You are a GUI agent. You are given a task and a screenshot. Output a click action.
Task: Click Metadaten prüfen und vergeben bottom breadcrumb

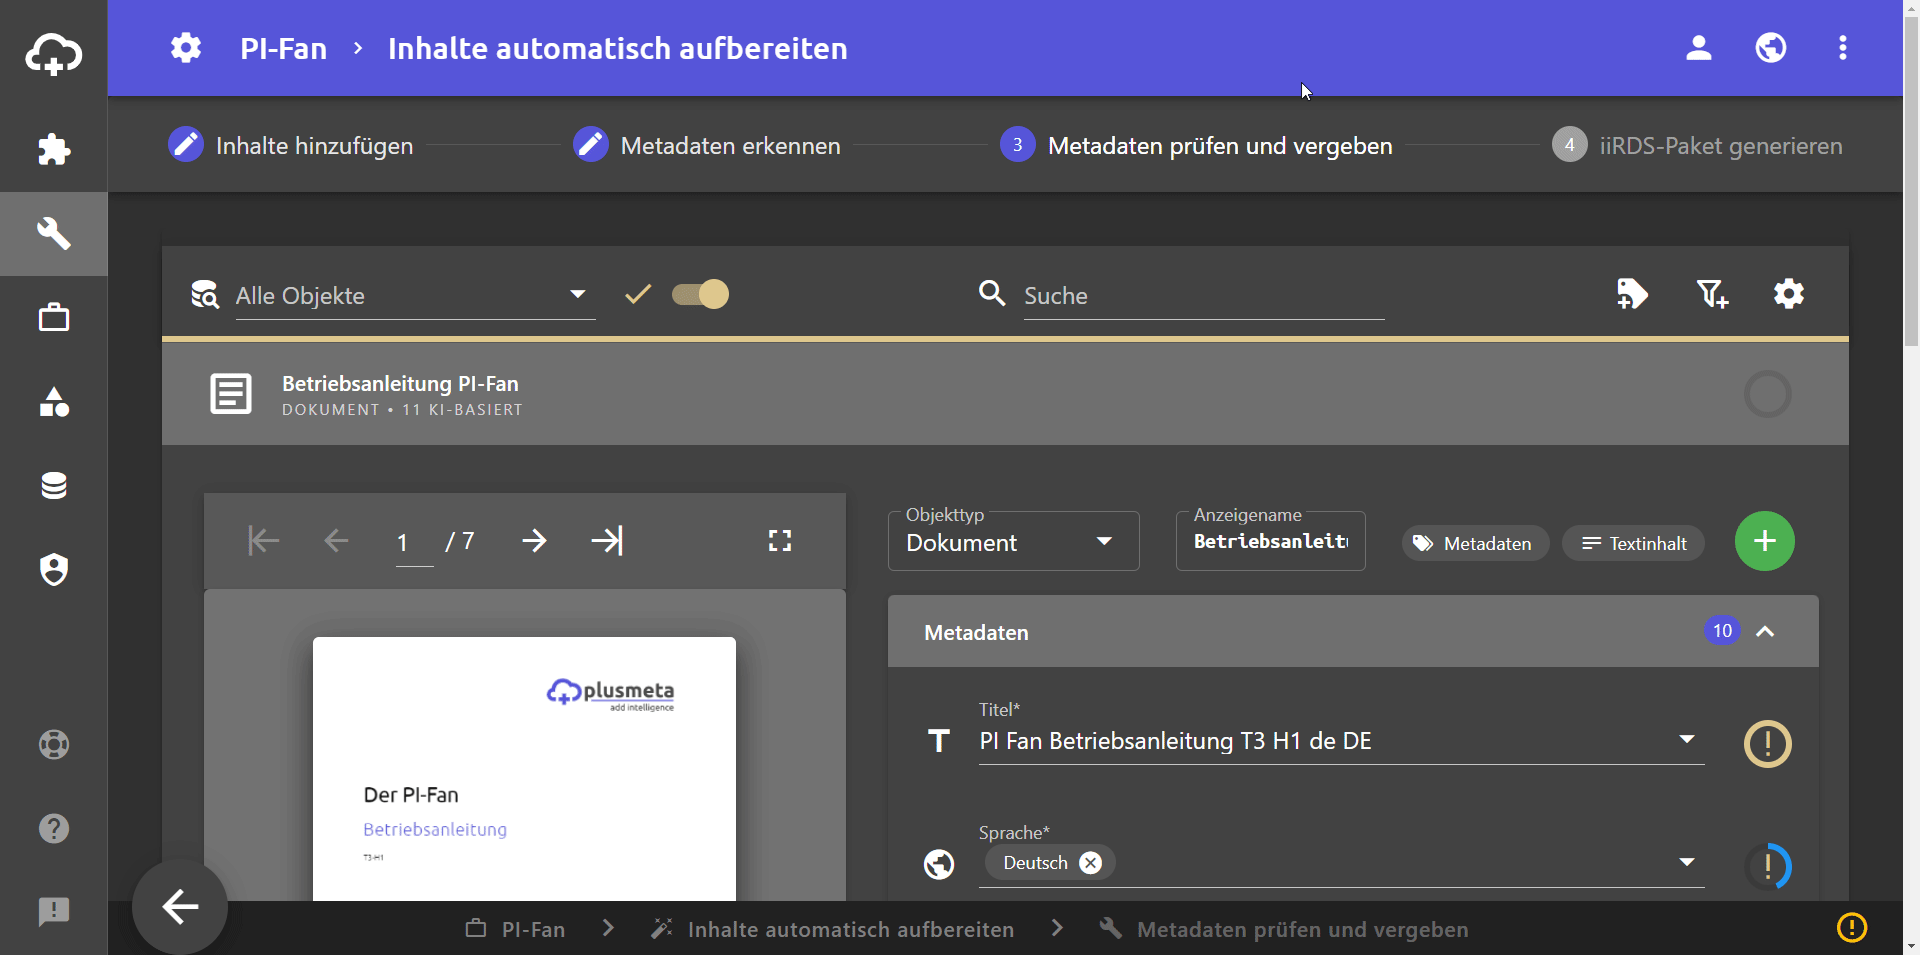pyautogui.click(x=1284, y=929)
